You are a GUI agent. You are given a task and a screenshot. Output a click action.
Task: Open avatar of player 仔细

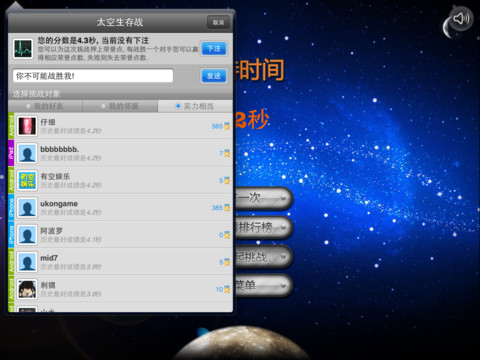click(x=27, y=126)
